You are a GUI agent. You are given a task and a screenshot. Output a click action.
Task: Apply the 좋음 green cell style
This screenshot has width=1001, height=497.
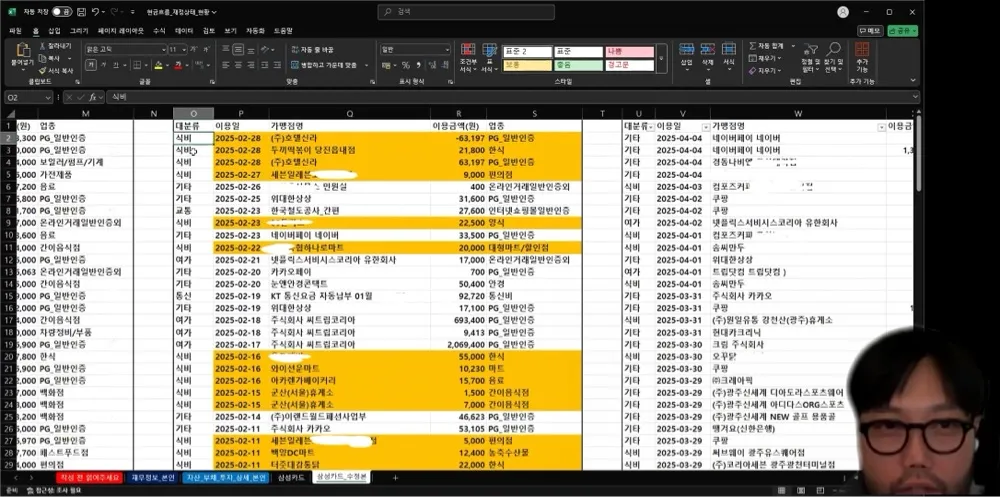click(578, 65)
